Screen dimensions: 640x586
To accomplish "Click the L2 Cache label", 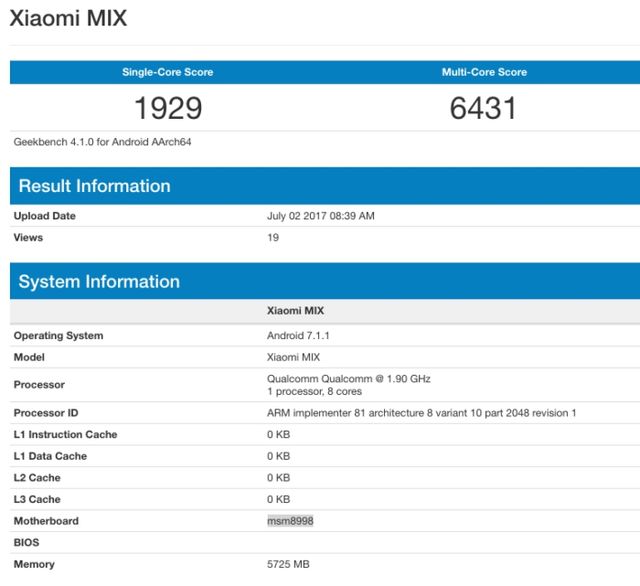I will point(37,478).
